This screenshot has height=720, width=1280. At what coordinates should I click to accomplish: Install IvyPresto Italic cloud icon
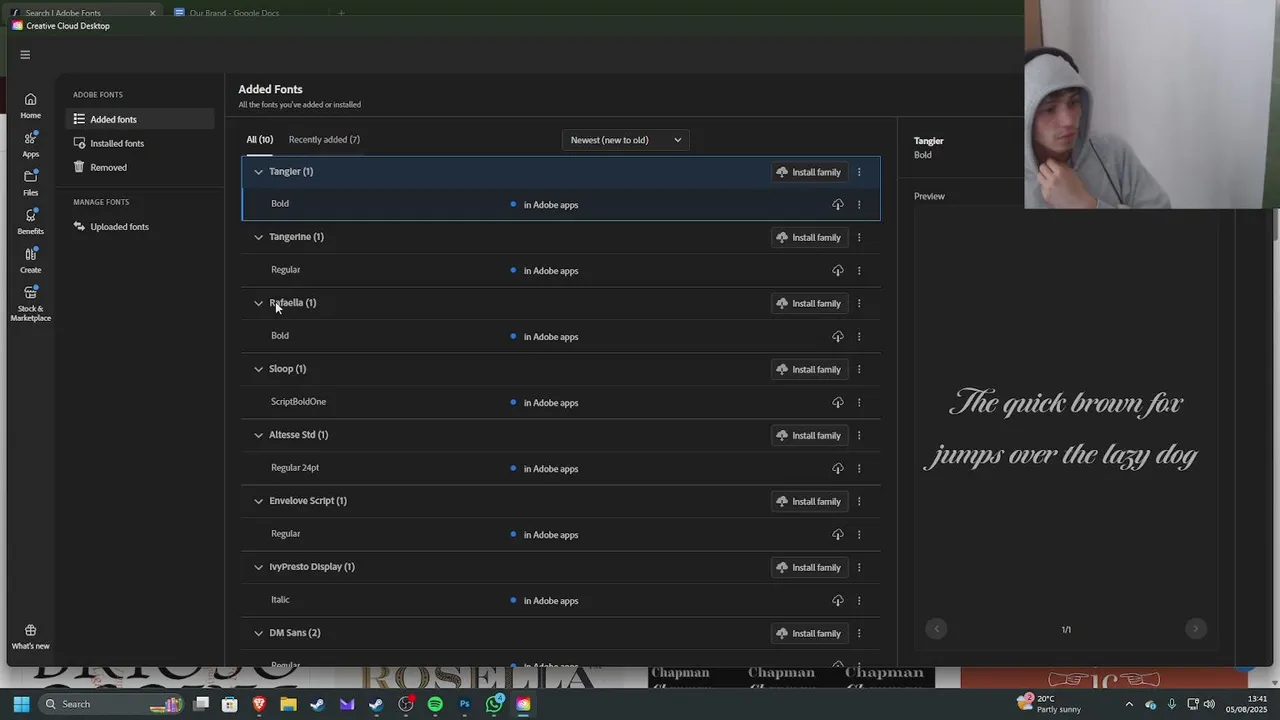[x=838, y=601]
